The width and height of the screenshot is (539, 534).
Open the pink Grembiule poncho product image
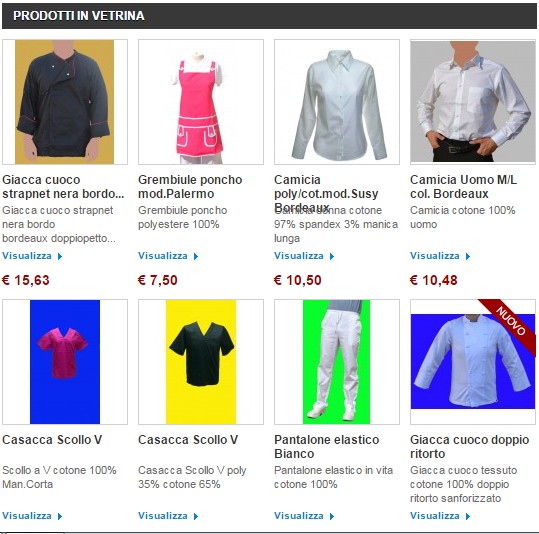[x=201, y=102]
